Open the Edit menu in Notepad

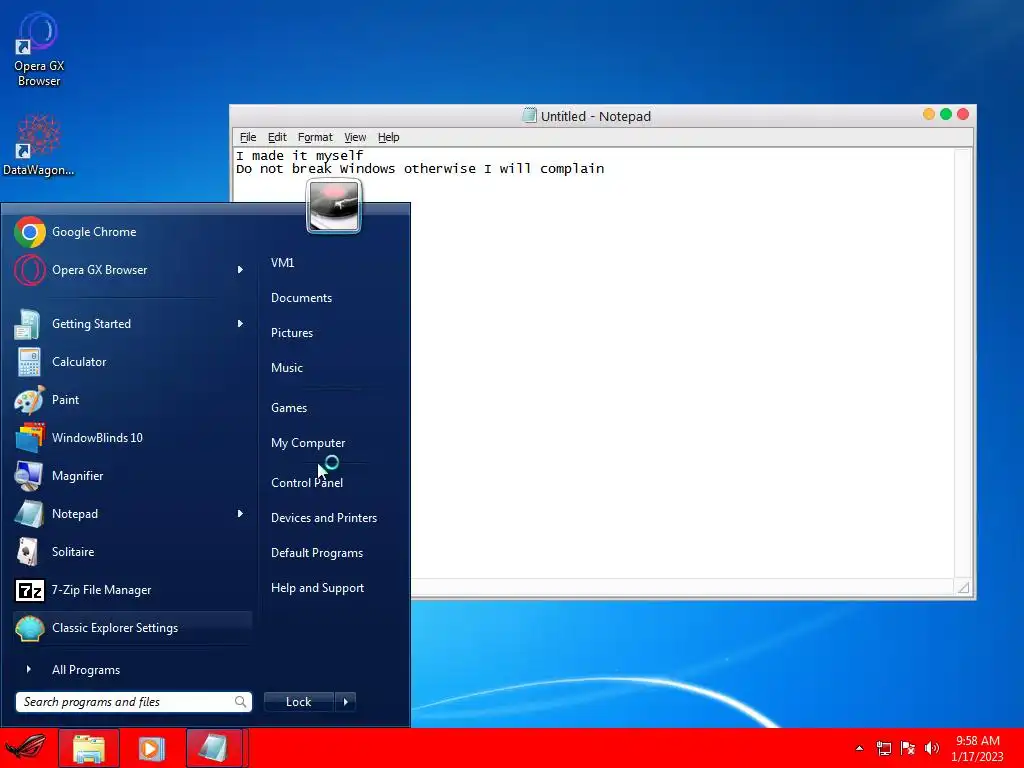point(277,137)
